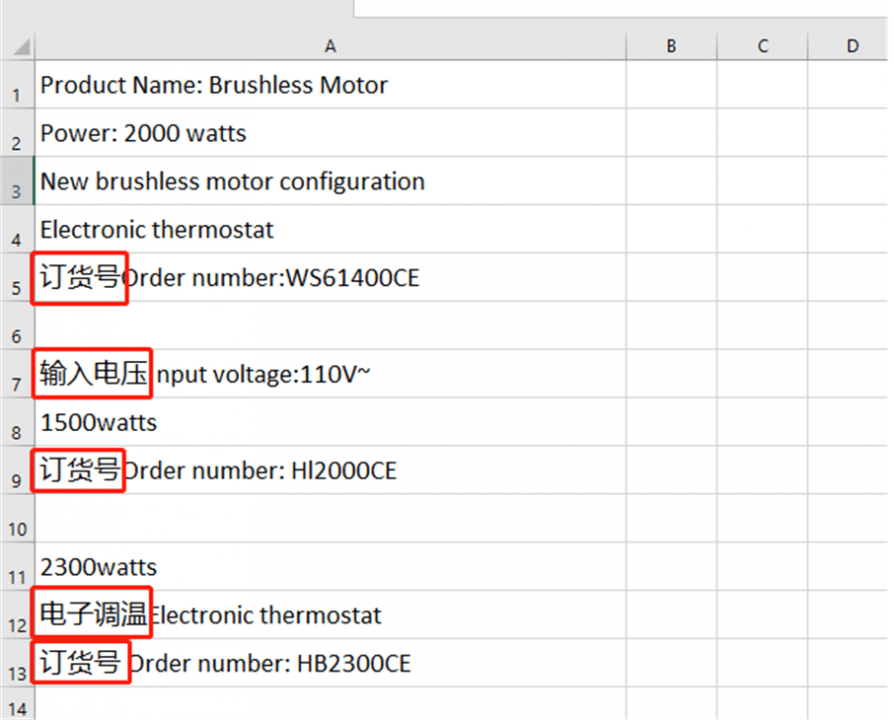Click the empty cell in row 6
The height and width of the screenshot is (720, 894).
[330, 325]
